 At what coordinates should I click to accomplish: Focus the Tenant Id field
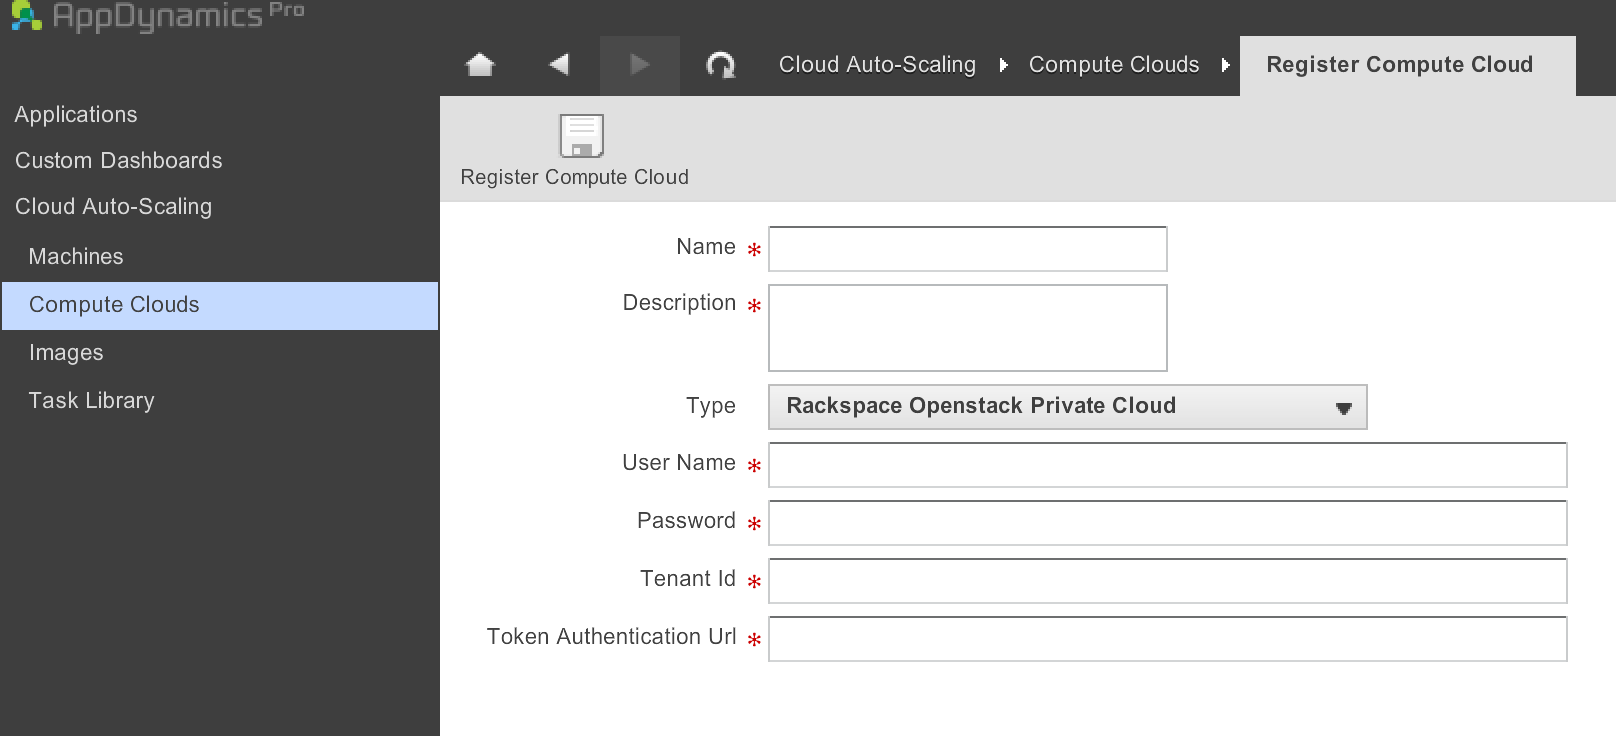click(1167, 581)
